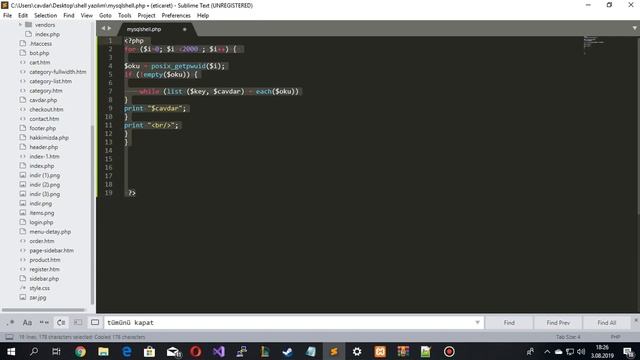Open the Project menu
The width and height of the screenshot is (640, 360).
click(x=146, y=16)
